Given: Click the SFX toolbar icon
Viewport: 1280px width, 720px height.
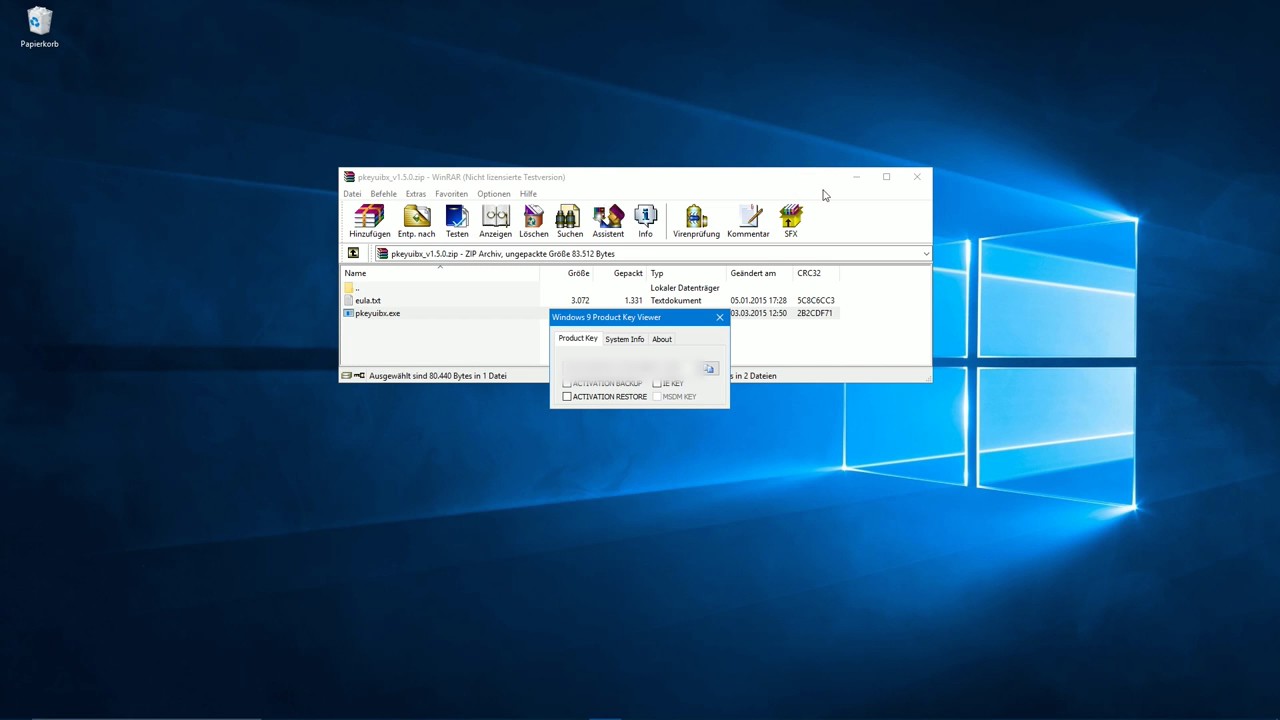Looking at the screenshot, I should pyautogui.click(x=791, y=222).
